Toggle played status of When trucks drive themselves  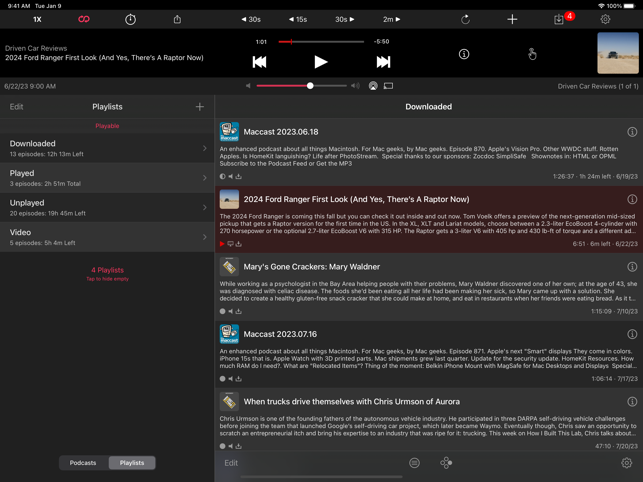pos(222,446)
